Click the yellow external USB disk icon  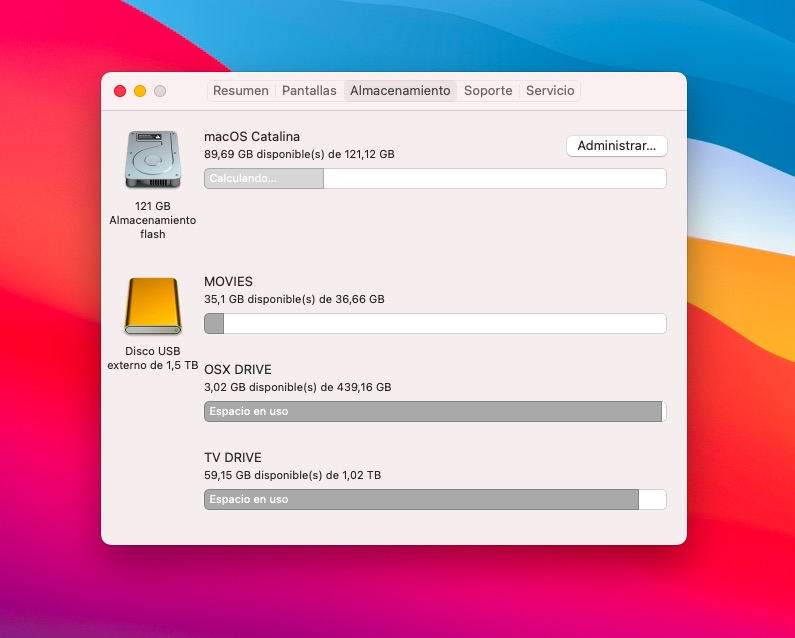point(152,306)
